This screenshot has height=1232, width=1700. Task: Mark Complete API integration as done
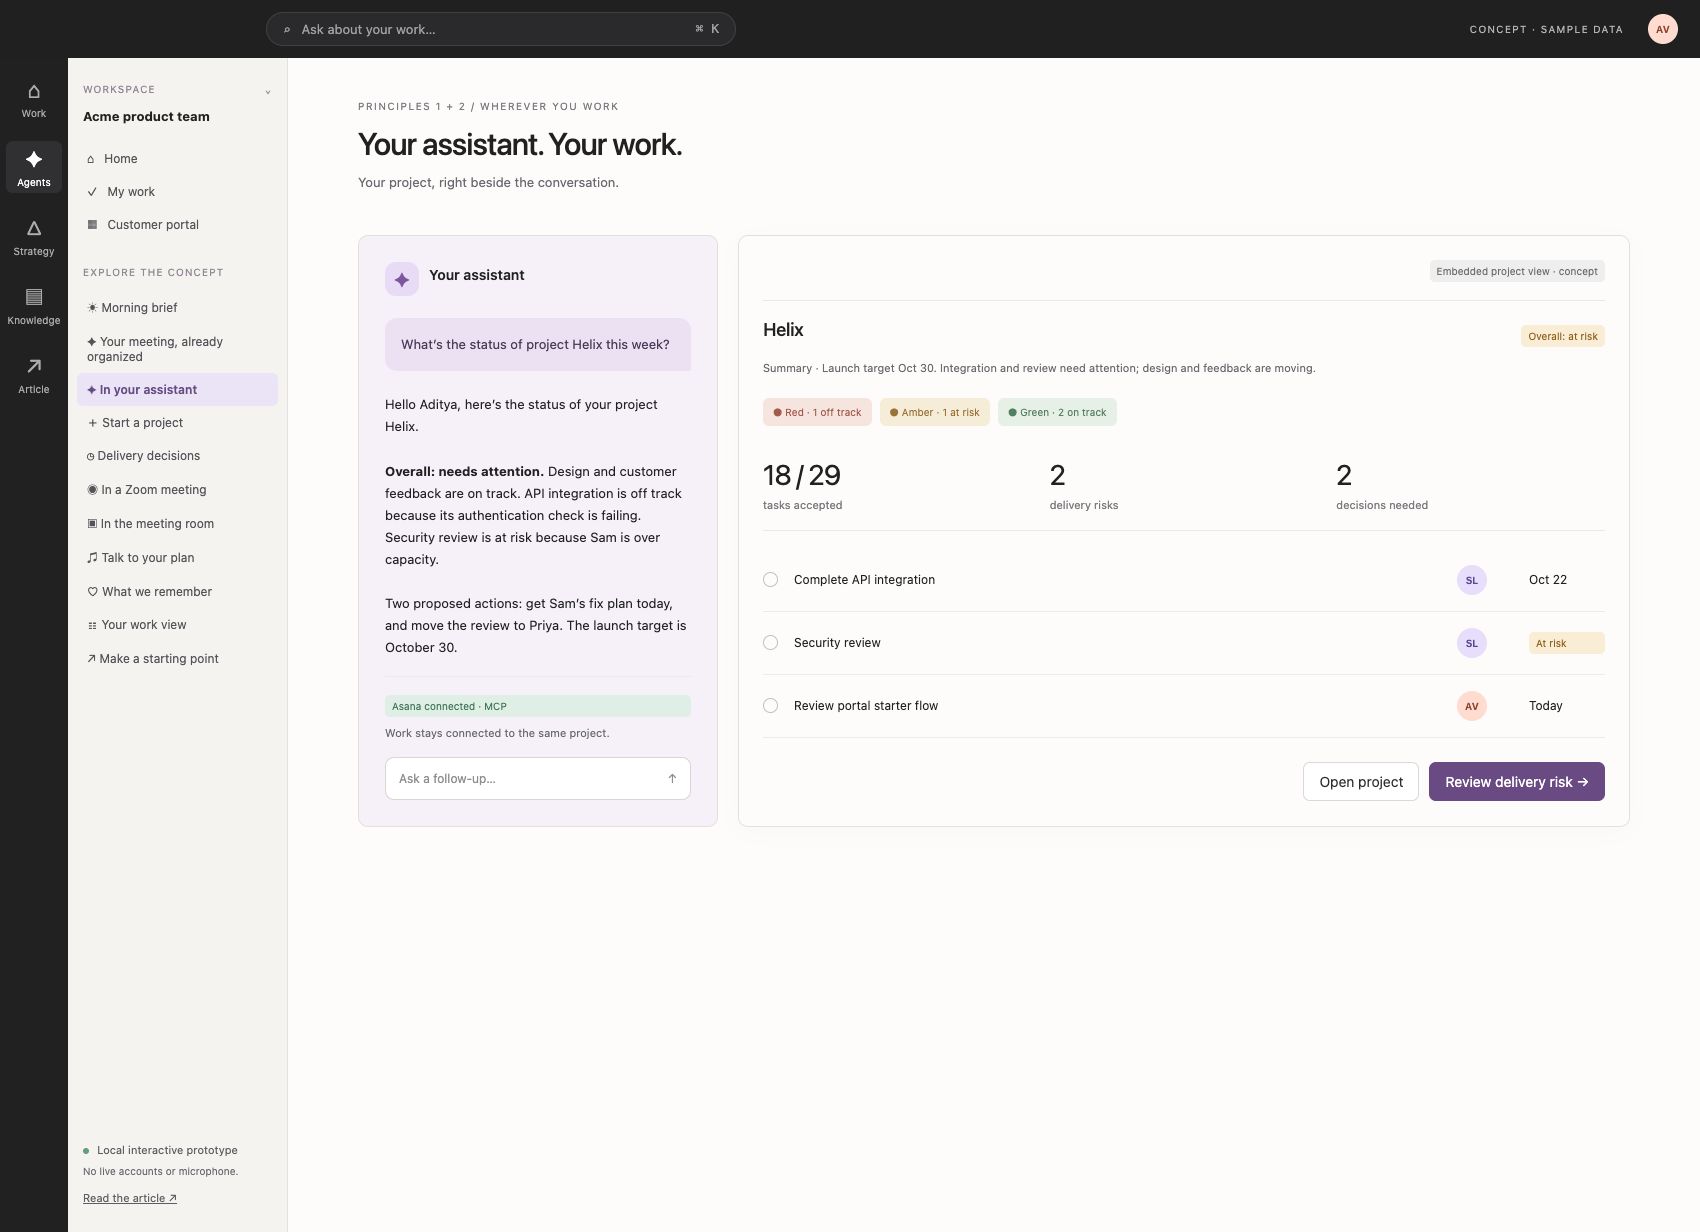(770, 580)
